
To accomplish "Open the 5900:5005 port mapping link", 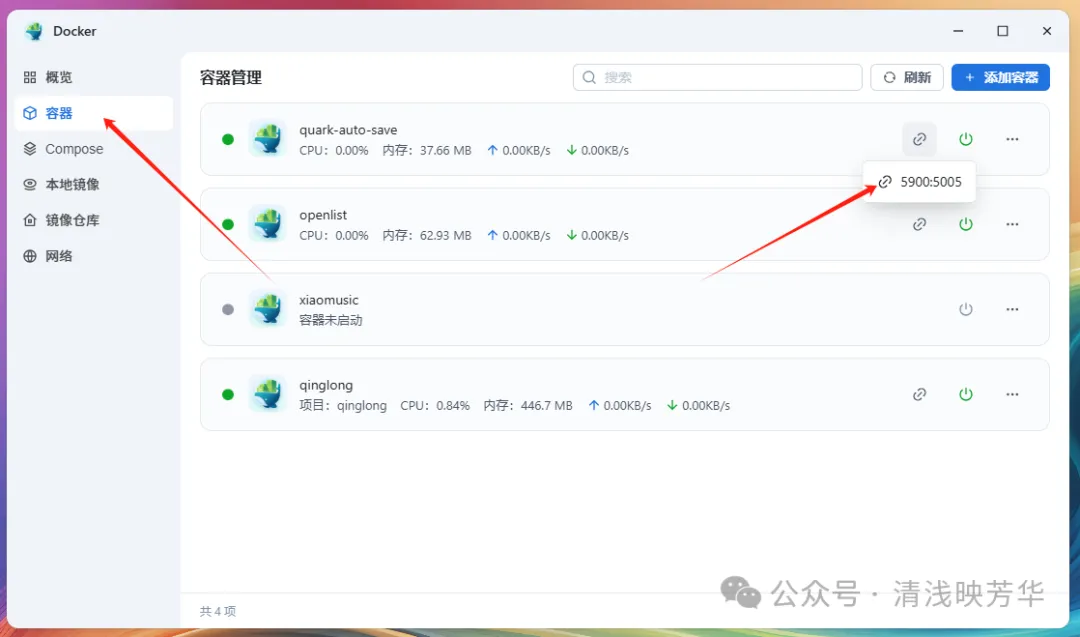I will click(x=920, y=182).
